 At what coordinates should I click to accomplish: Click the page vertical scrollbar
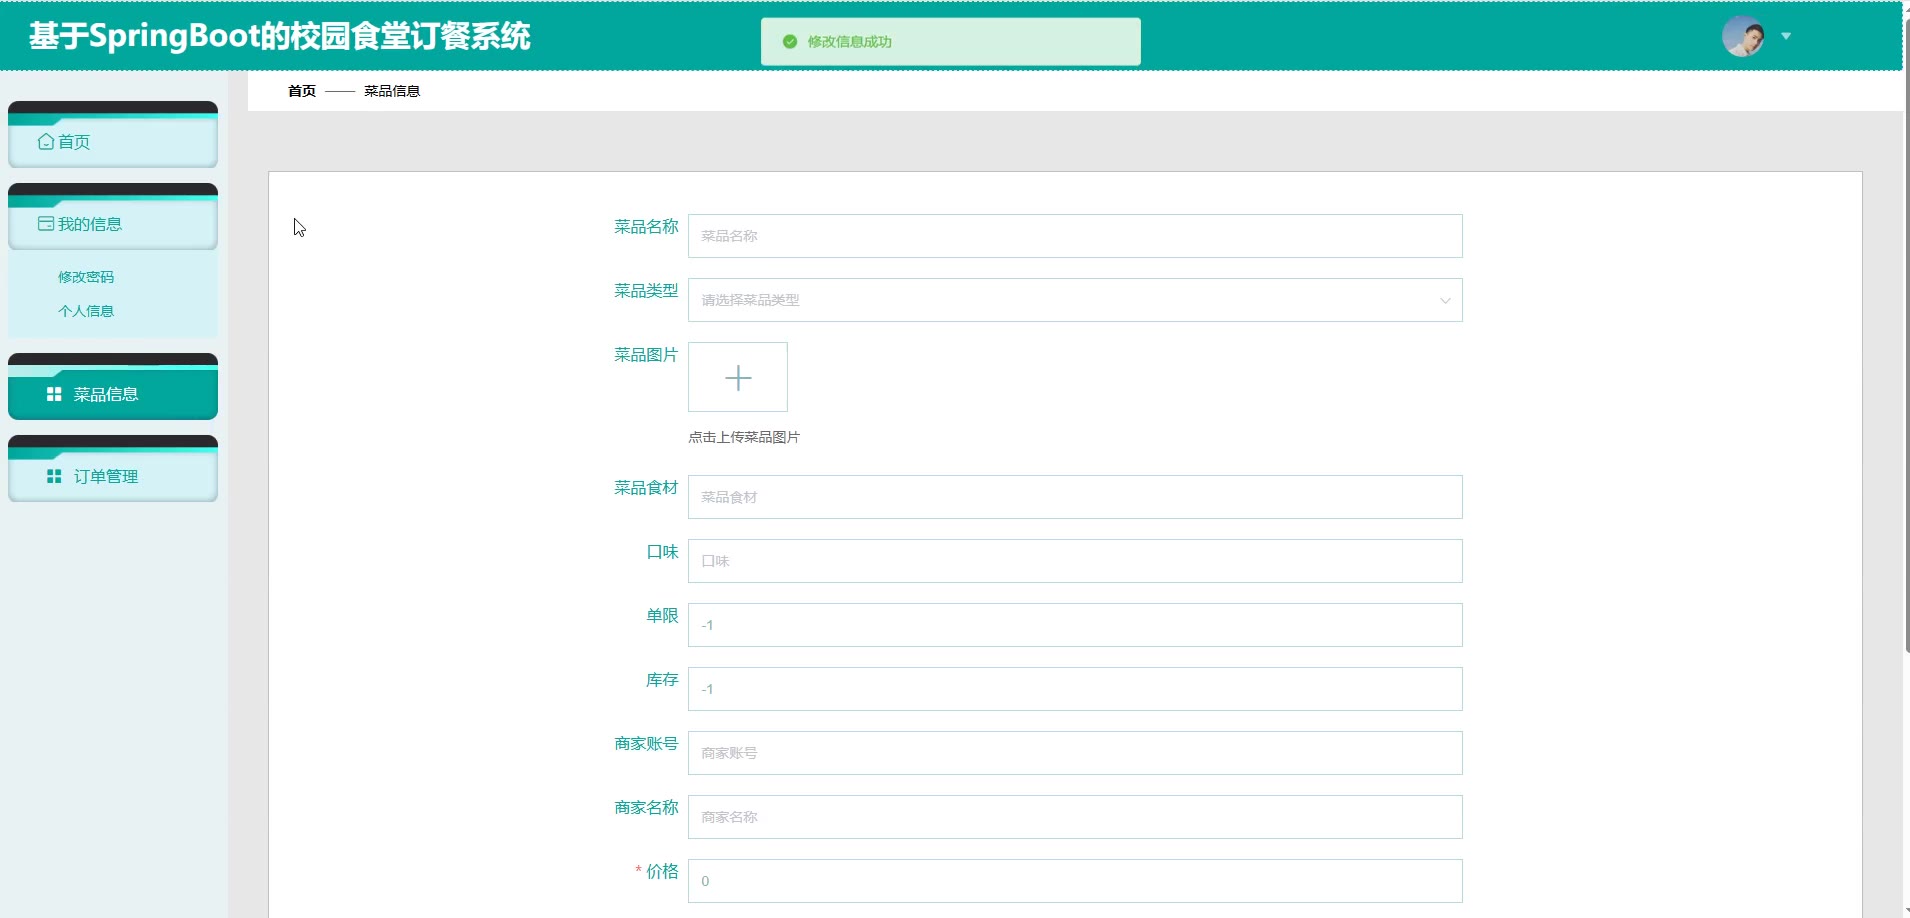1907,335
